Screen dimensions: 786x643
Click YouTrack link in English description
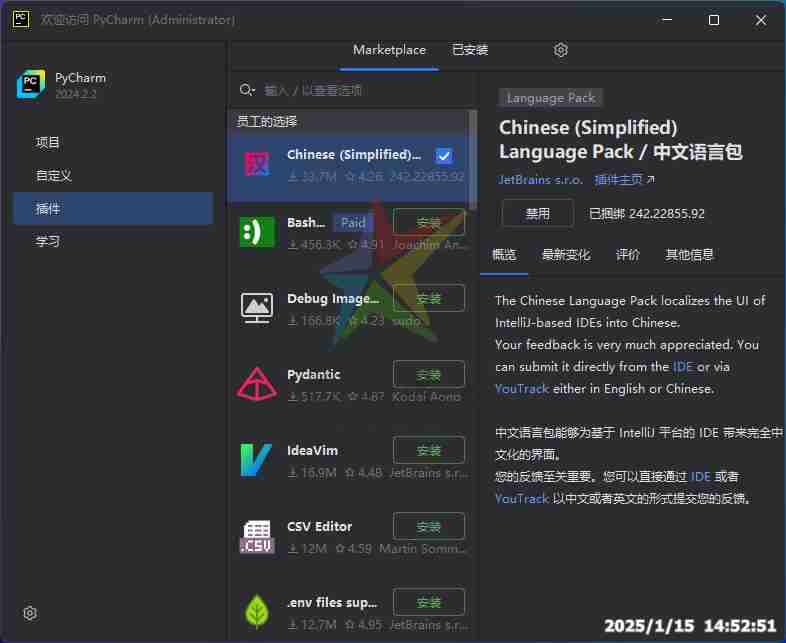522,389
